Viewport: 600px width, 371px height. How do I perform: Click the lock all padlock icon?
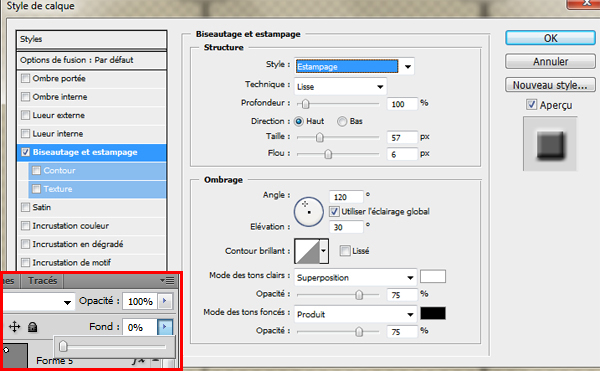(33, 327)
